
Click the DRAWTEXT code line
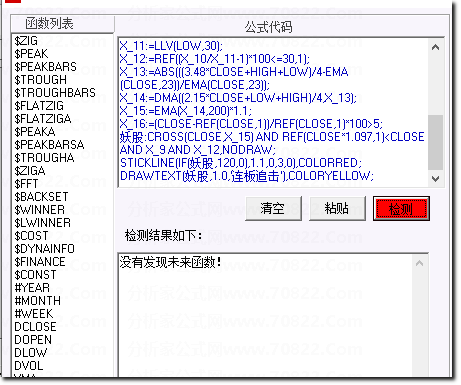pyautogui.click(x=247, y=176)
